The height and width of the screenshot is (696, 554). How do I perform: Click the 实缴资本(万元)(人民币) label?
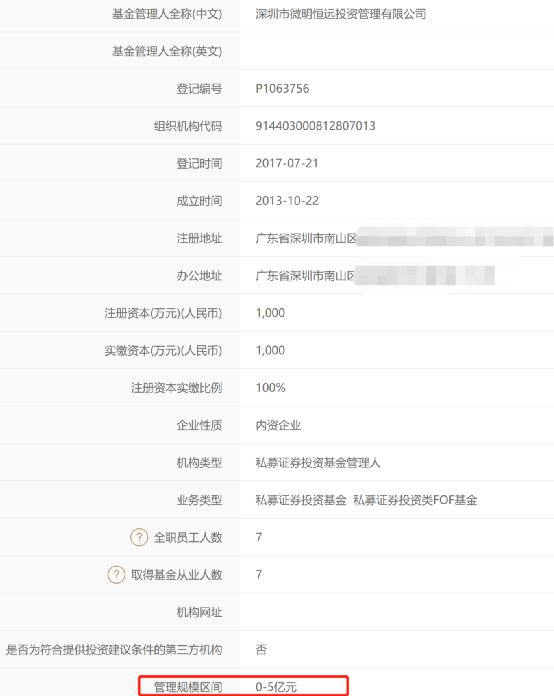point(163,350)
